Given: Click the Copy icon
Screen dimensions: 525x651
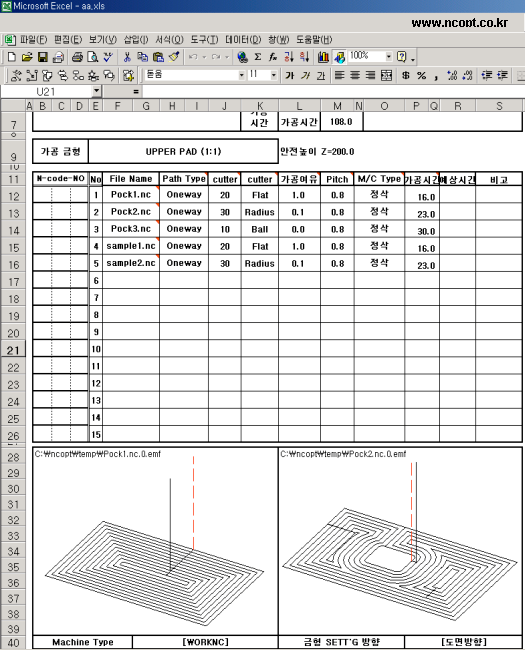Looking at the screenshot, I should pos(142,57).
